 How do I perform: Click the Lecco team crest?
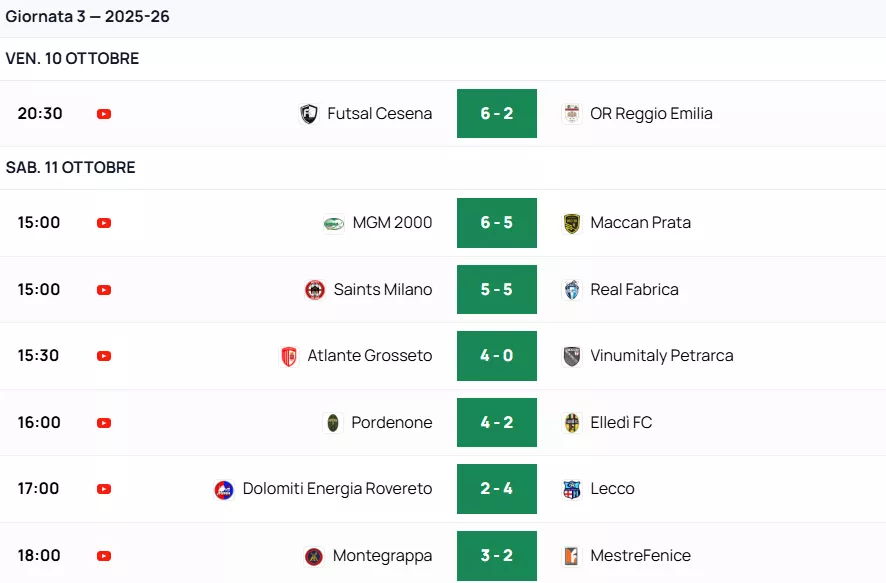(x=572, y=489)
